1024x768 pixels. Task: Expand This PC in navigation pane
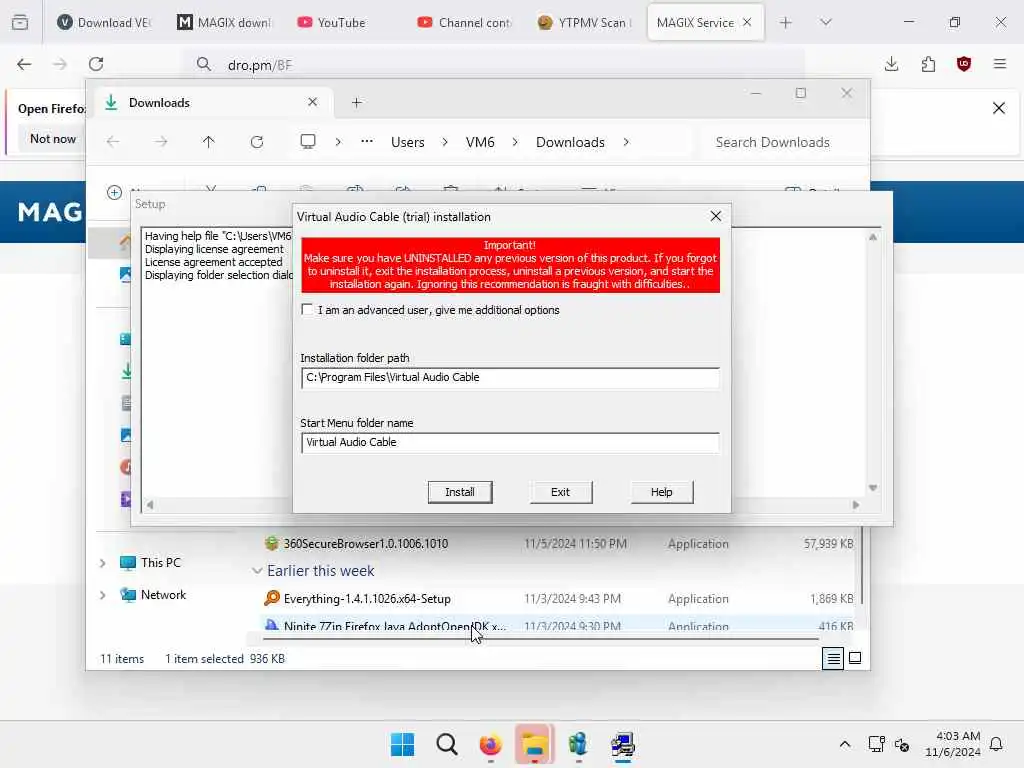103,563
